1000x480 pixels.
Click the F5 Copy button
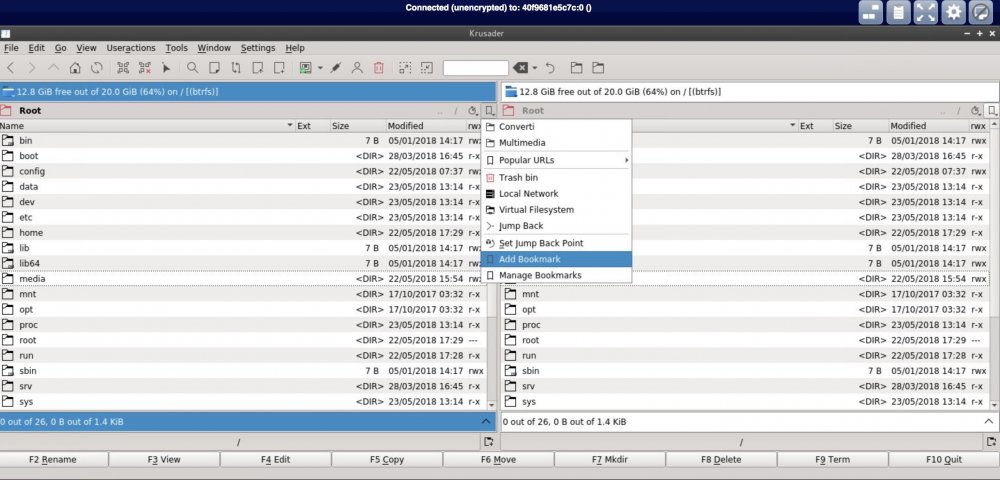point(386,460)
